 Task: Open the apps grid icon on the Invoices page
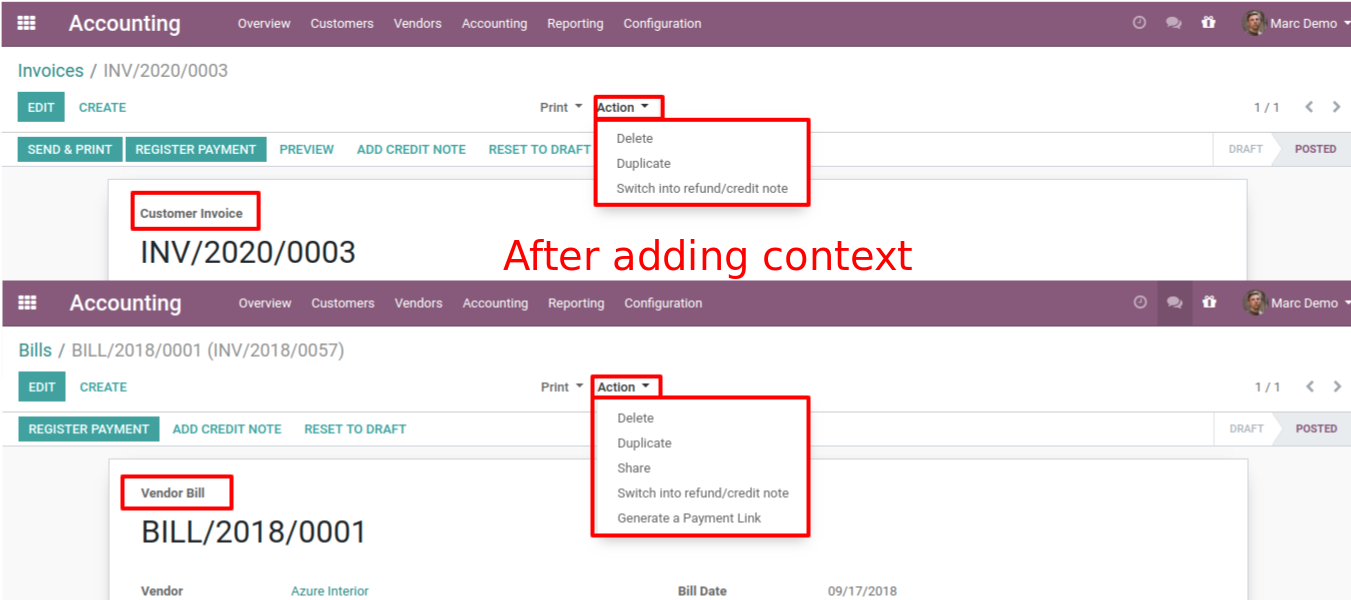27,23
